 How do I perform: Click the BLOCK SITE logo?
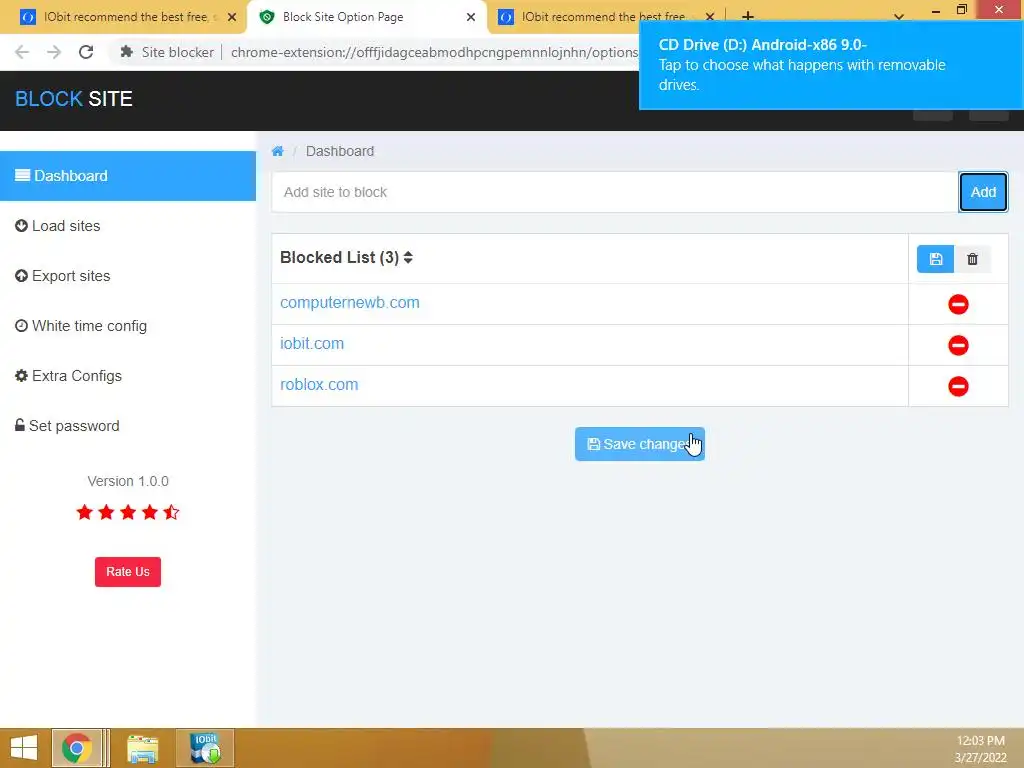click(74, 99)
